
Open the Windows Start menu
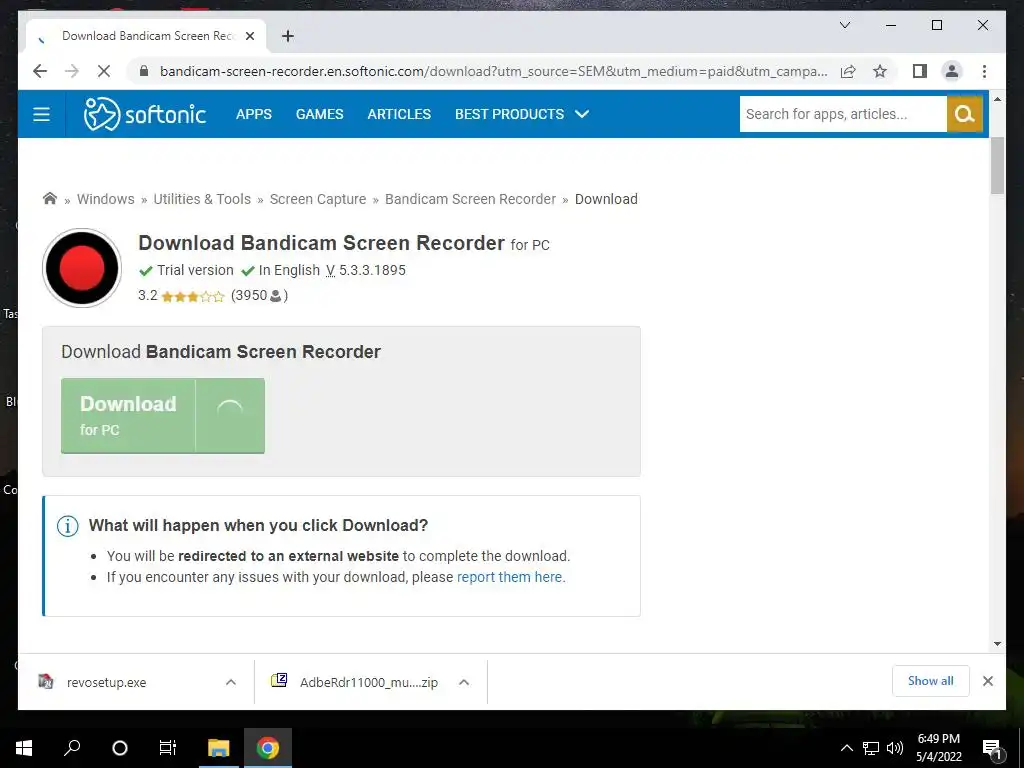pos(24,748)
